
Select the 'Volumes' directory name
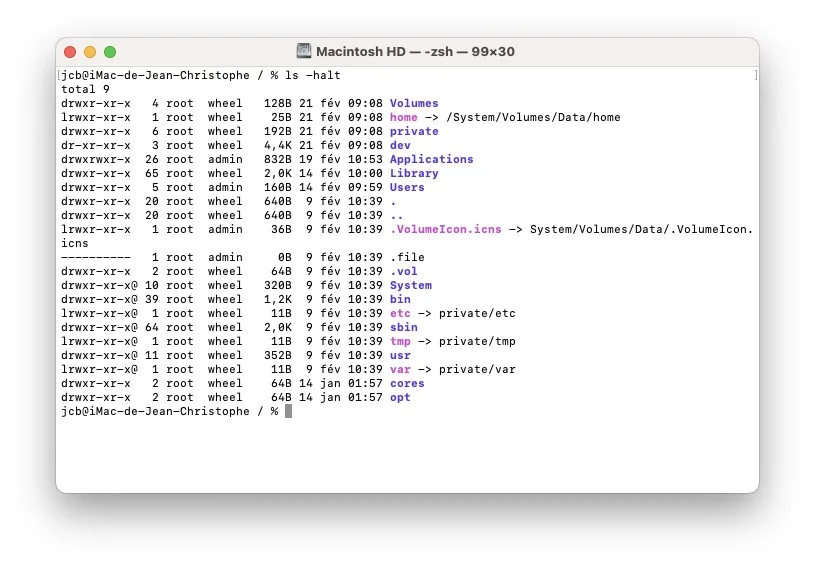tap(414, 103)
